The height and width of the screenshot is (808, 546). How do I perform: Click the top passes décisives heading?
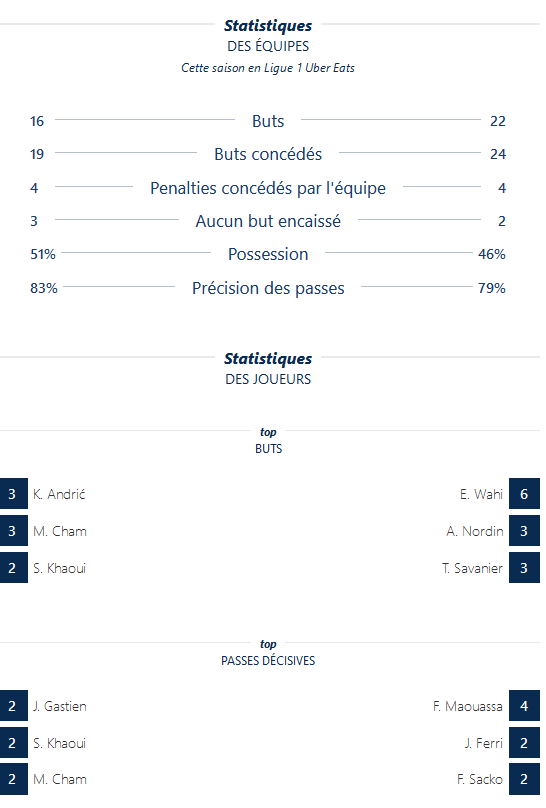(x=268, y=653)
